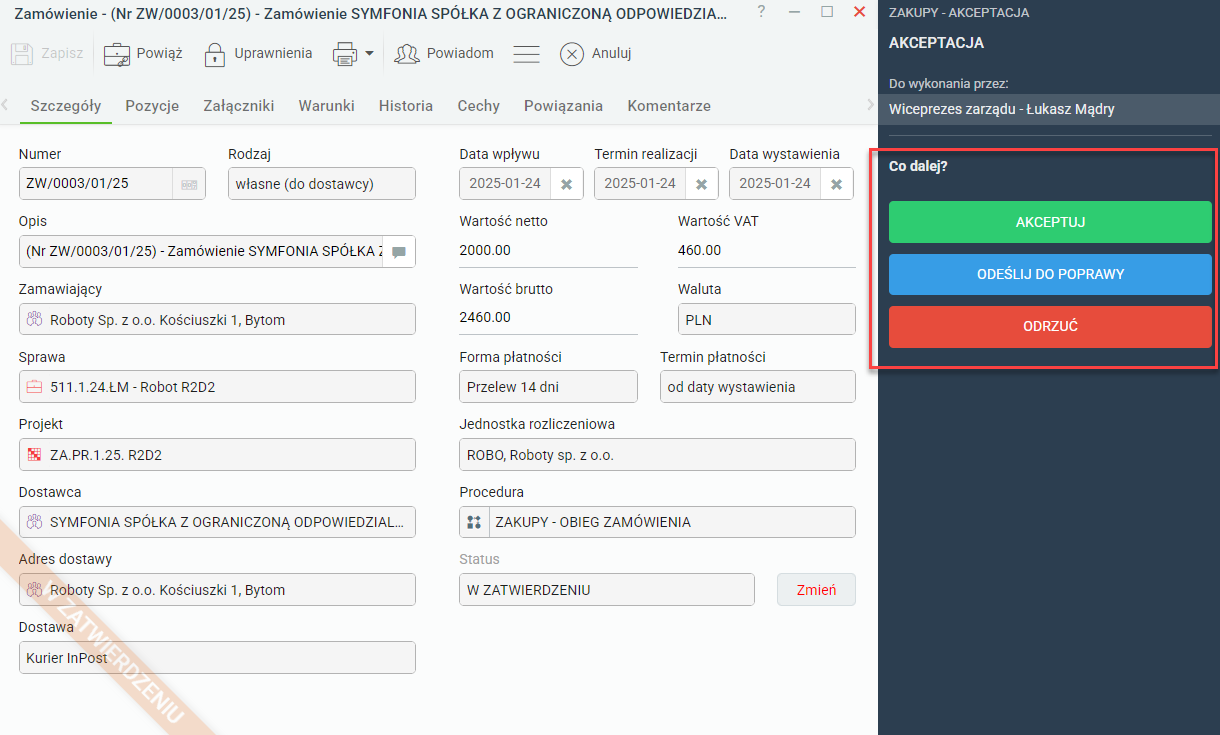
Task: Click Status W ZATWIERDZENIU field
Action: [x=607, y=590]
